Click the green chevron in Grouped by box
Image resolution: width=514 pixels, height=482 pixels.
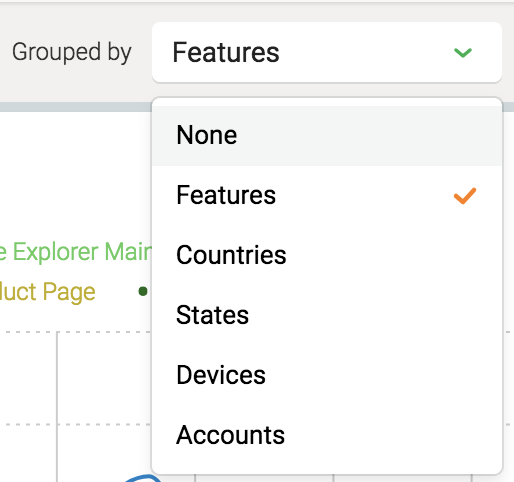(463, 53)
